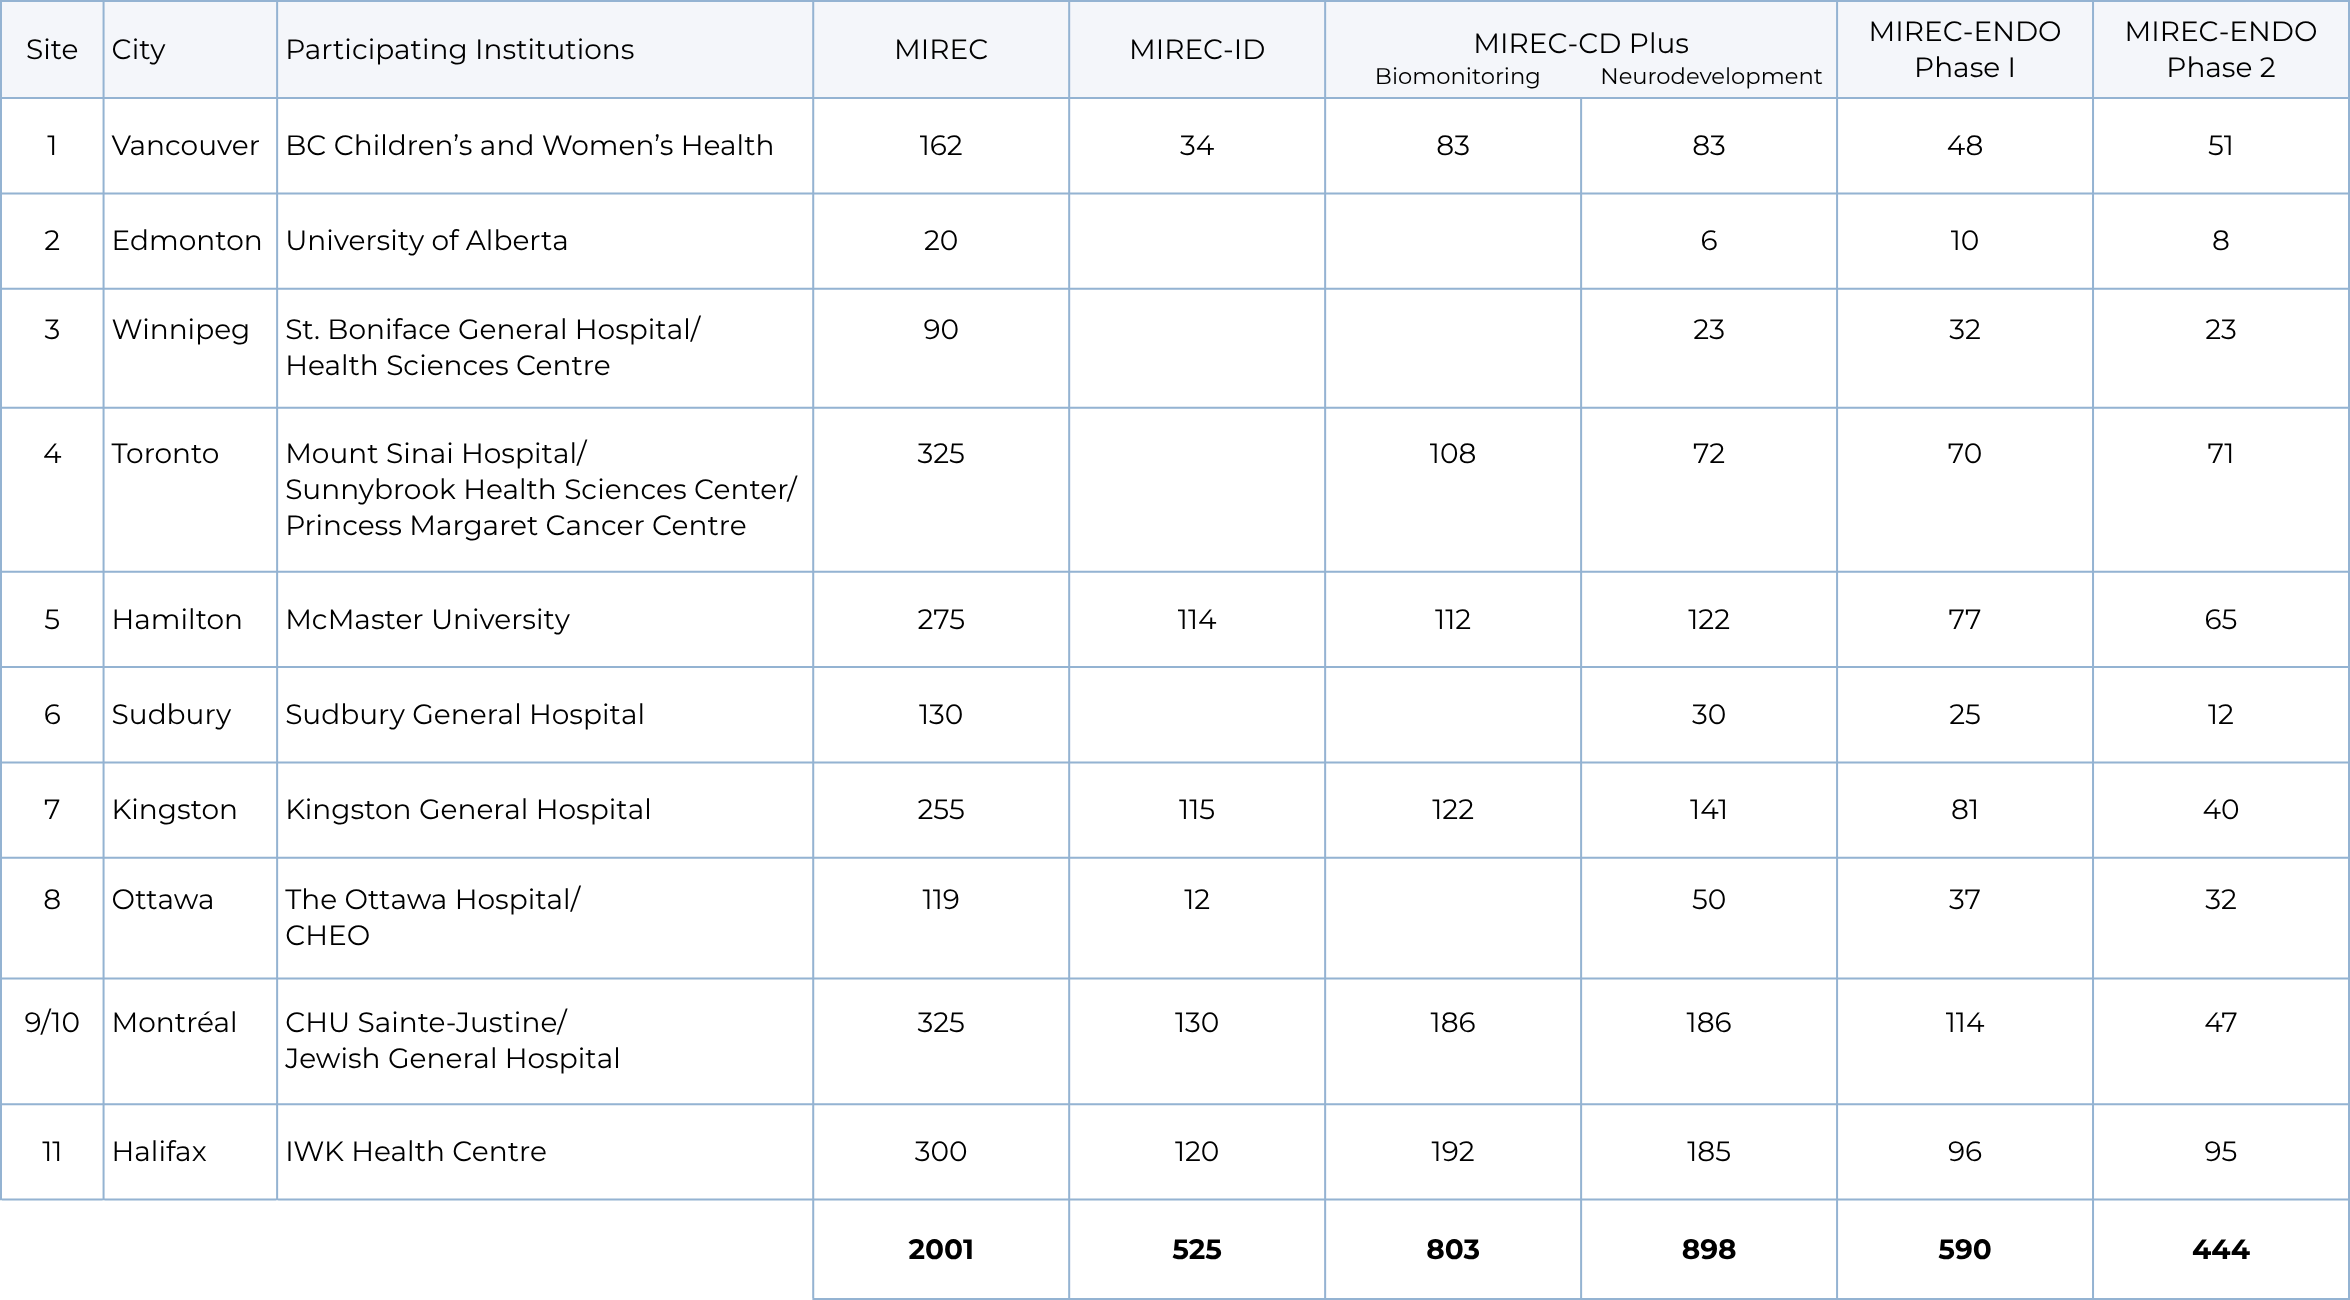
Task: Click Toronto's Neurodevelopment value 72
Action: coord(1709,454)
